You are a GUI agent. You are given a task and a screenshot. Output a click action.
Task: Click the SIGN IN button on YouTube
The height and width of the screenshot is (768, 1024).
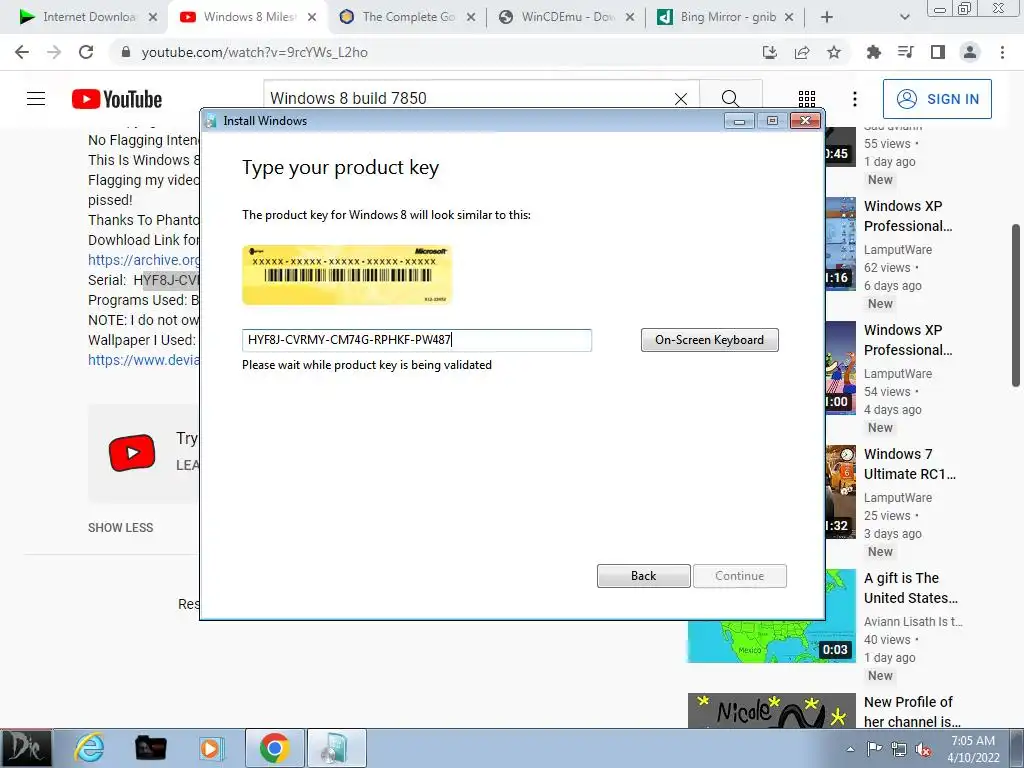937,99
